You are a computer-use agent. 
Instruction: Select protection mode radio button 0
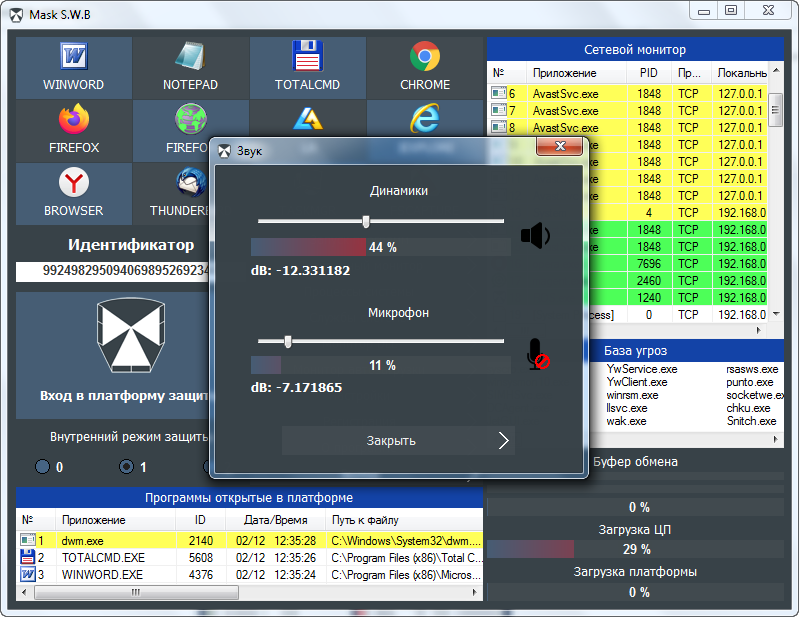click(x=42, y=466)
